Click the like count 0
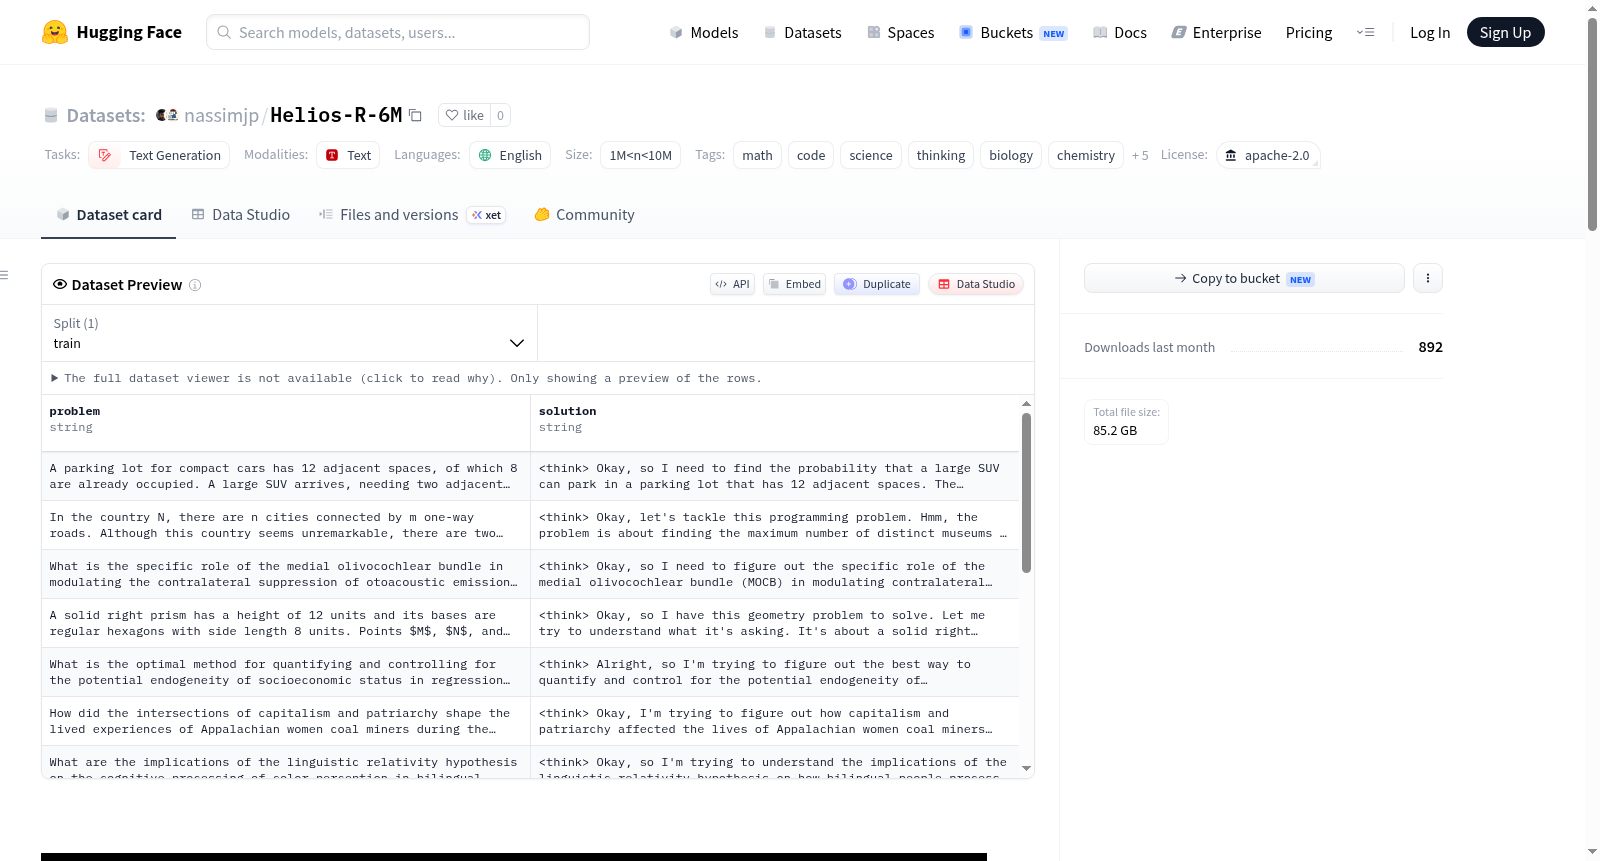The height and width of the screenshot is (861, 1600). coord(501,115)
